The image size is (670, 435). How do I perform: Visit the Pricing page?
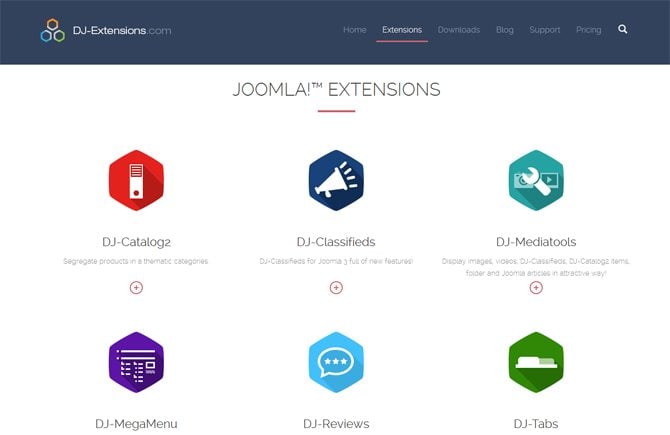tap(588, 30)
